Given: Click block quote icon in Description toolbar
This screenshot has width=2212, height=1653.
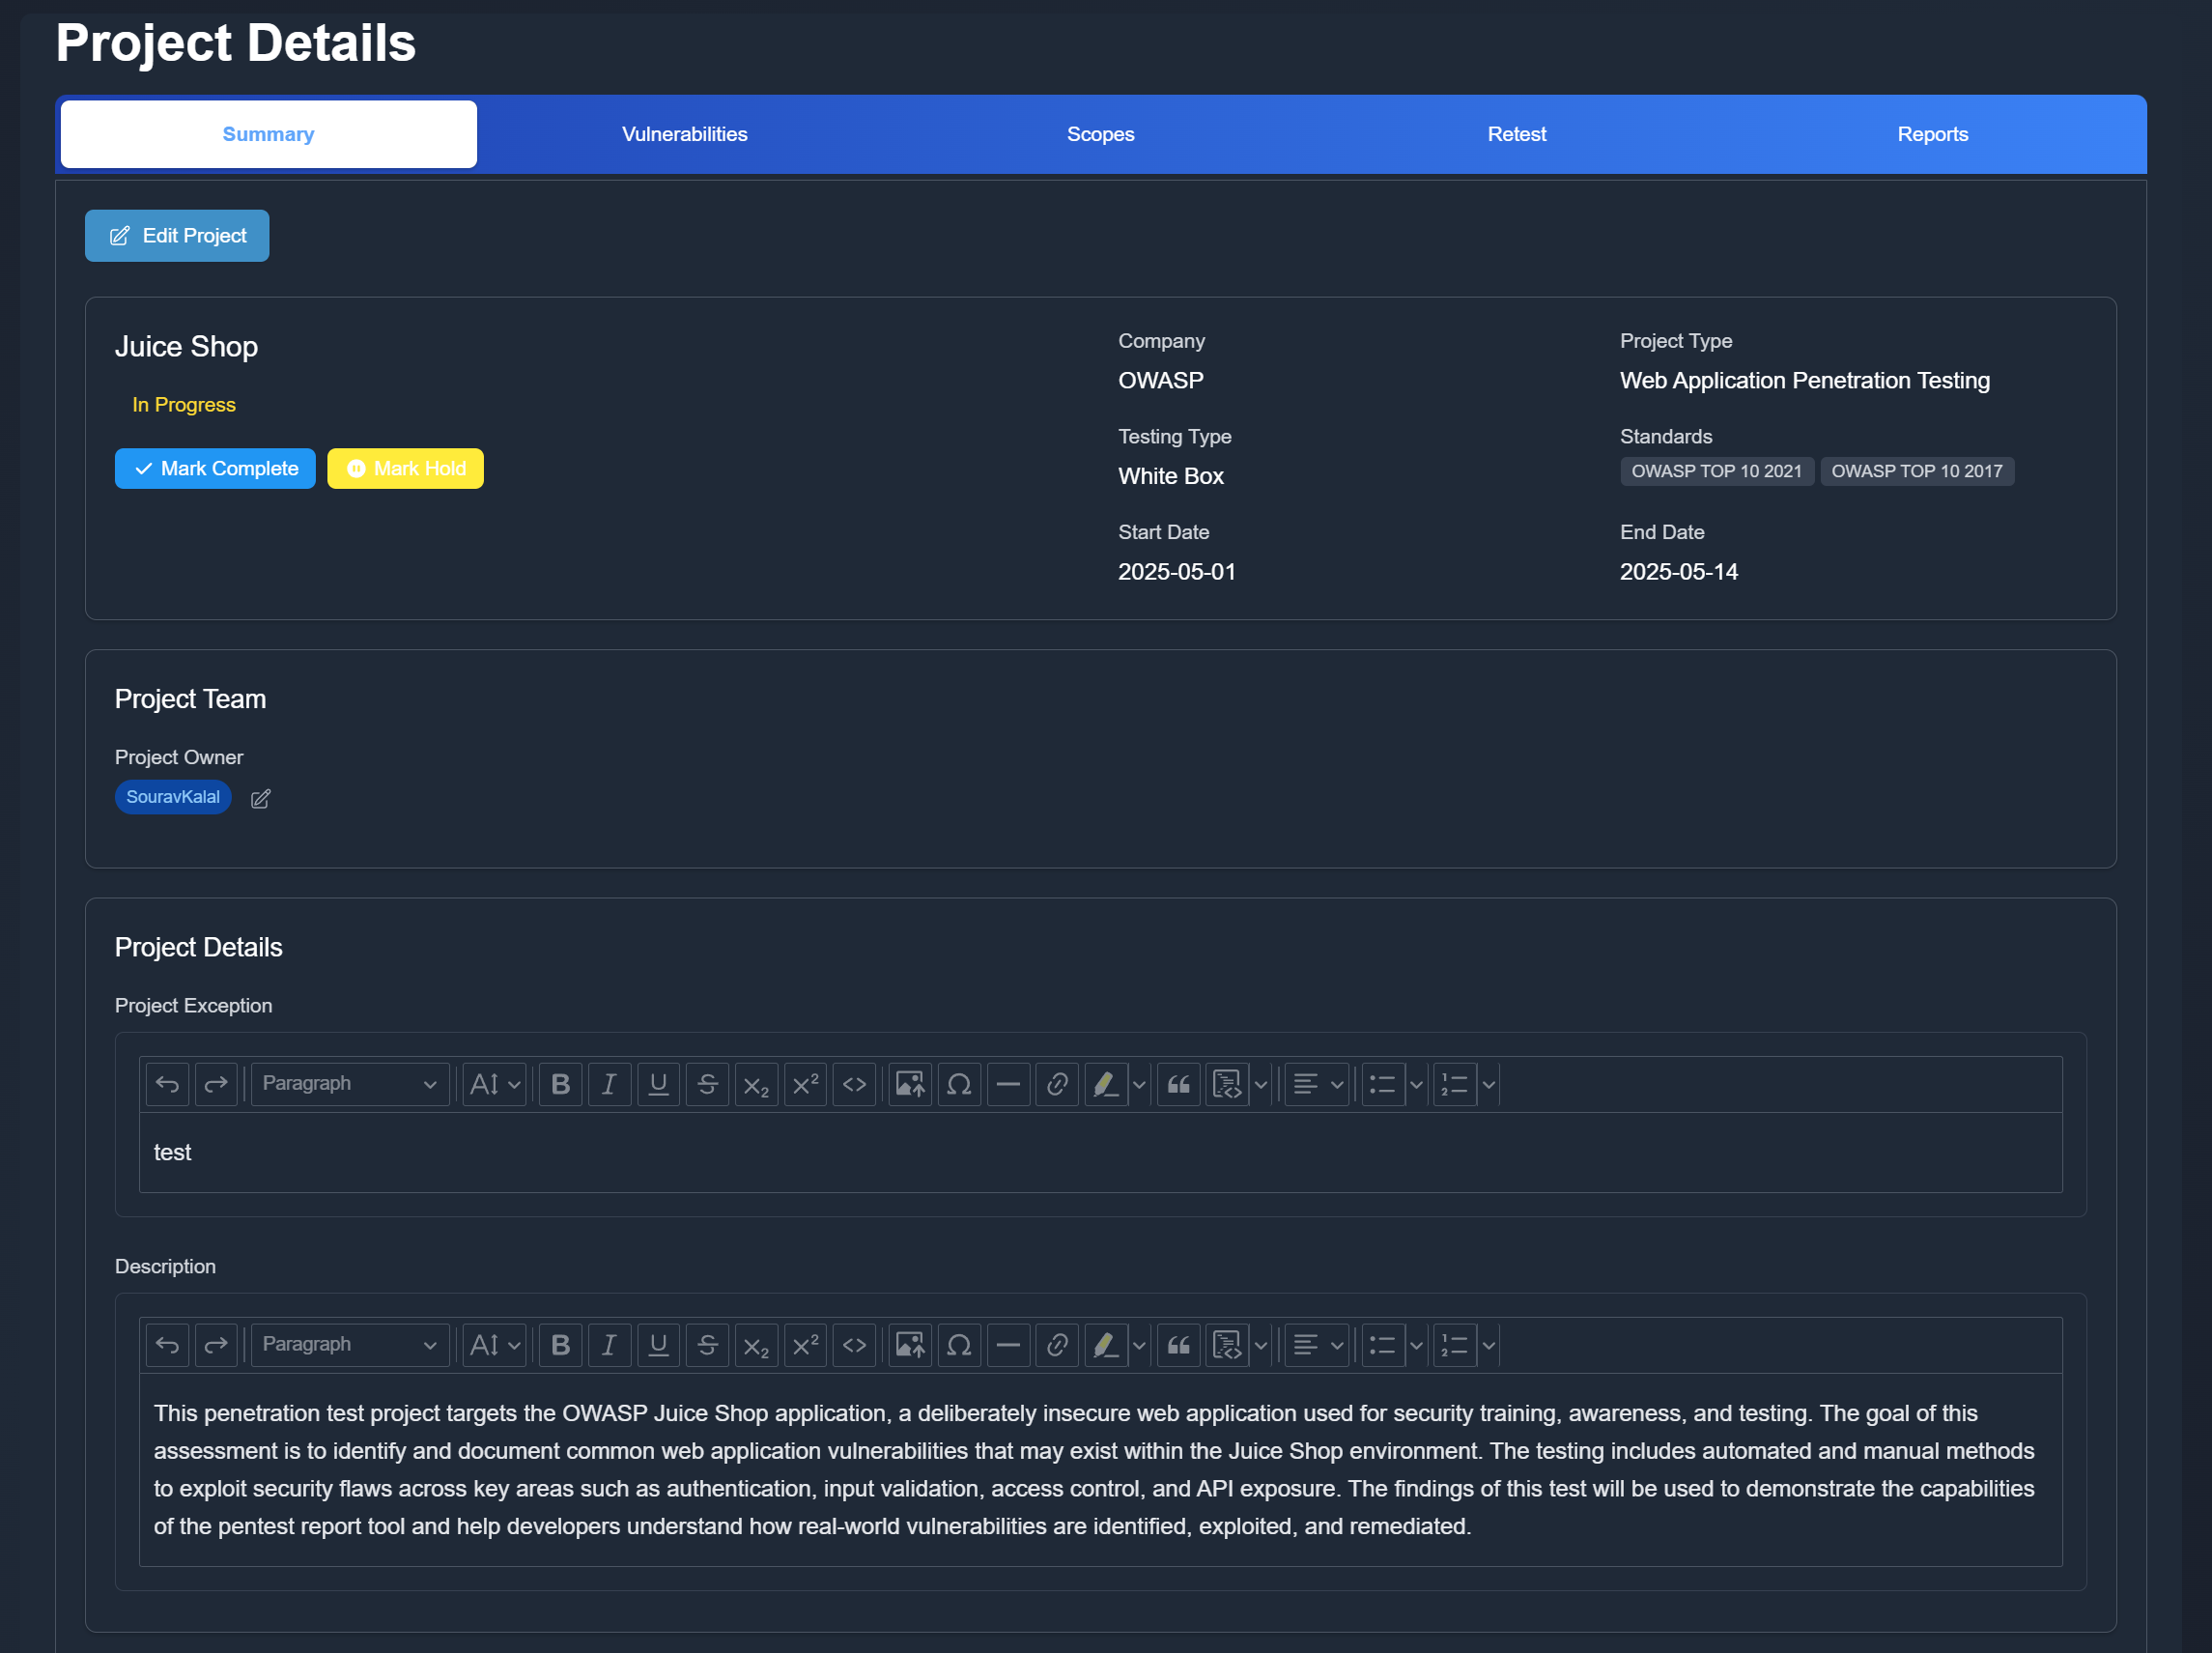Looking at the screenshot, I should click(1179, 1345).
